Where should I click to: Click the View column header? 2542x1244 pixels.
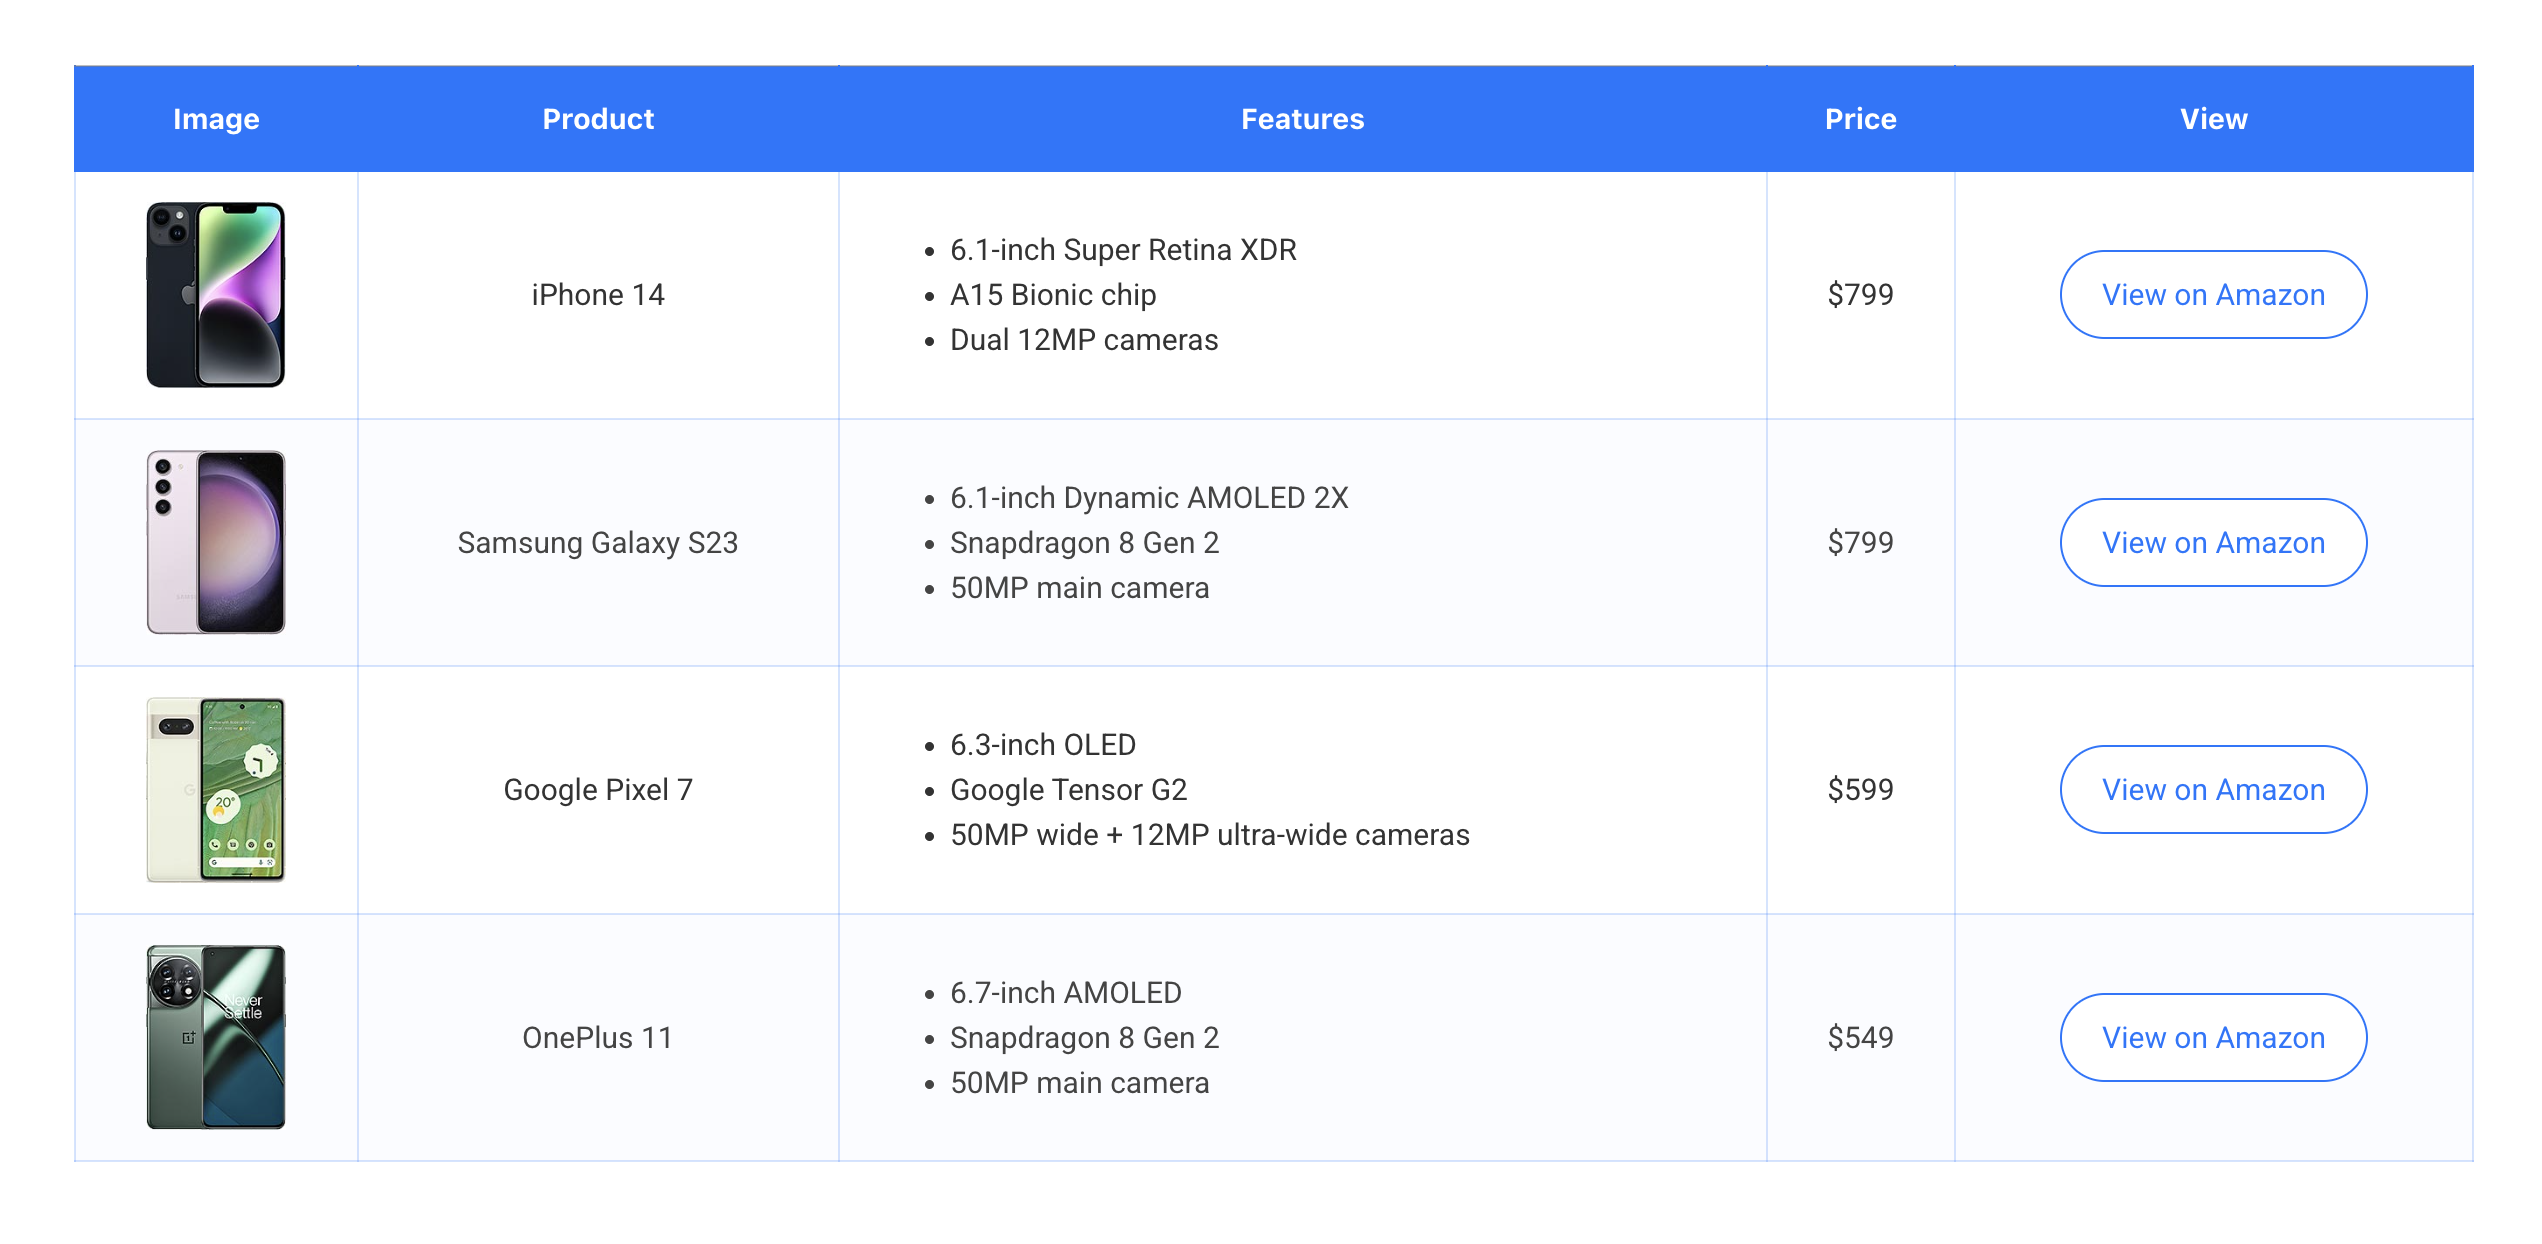(2213, 119)
